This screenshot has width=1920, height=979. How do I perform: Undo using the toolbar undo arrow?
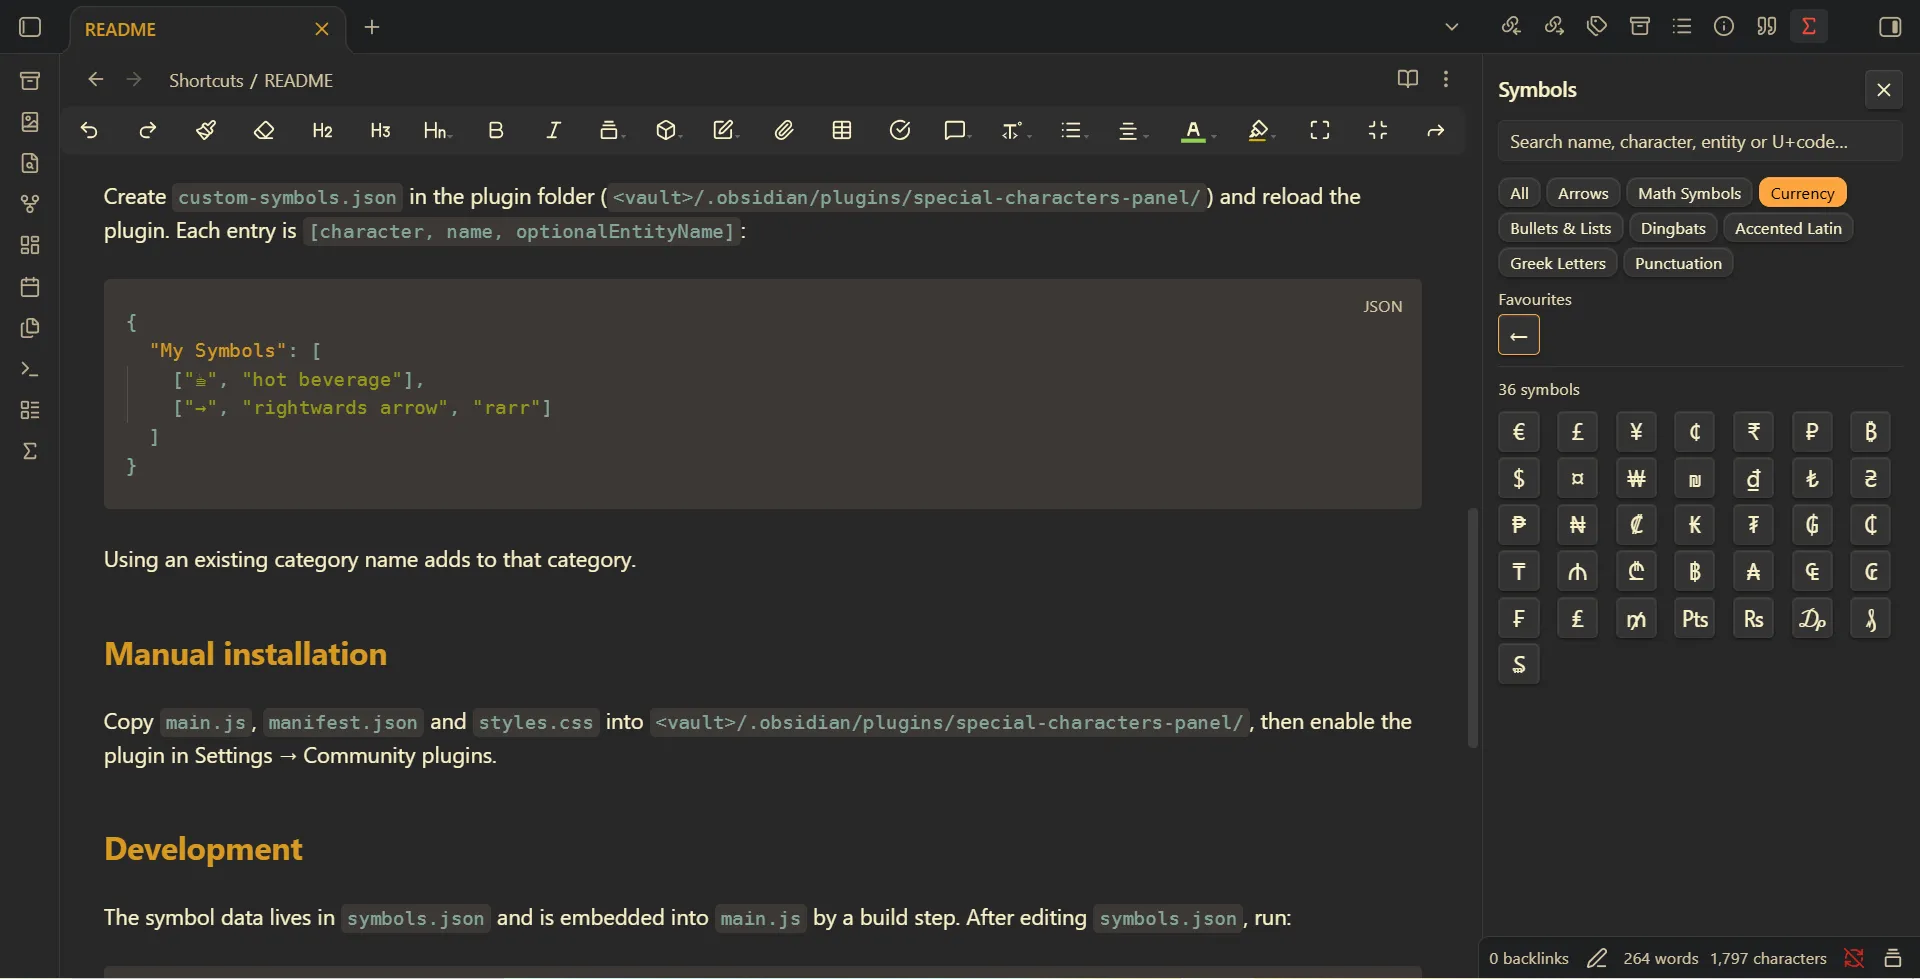[89, 131]
